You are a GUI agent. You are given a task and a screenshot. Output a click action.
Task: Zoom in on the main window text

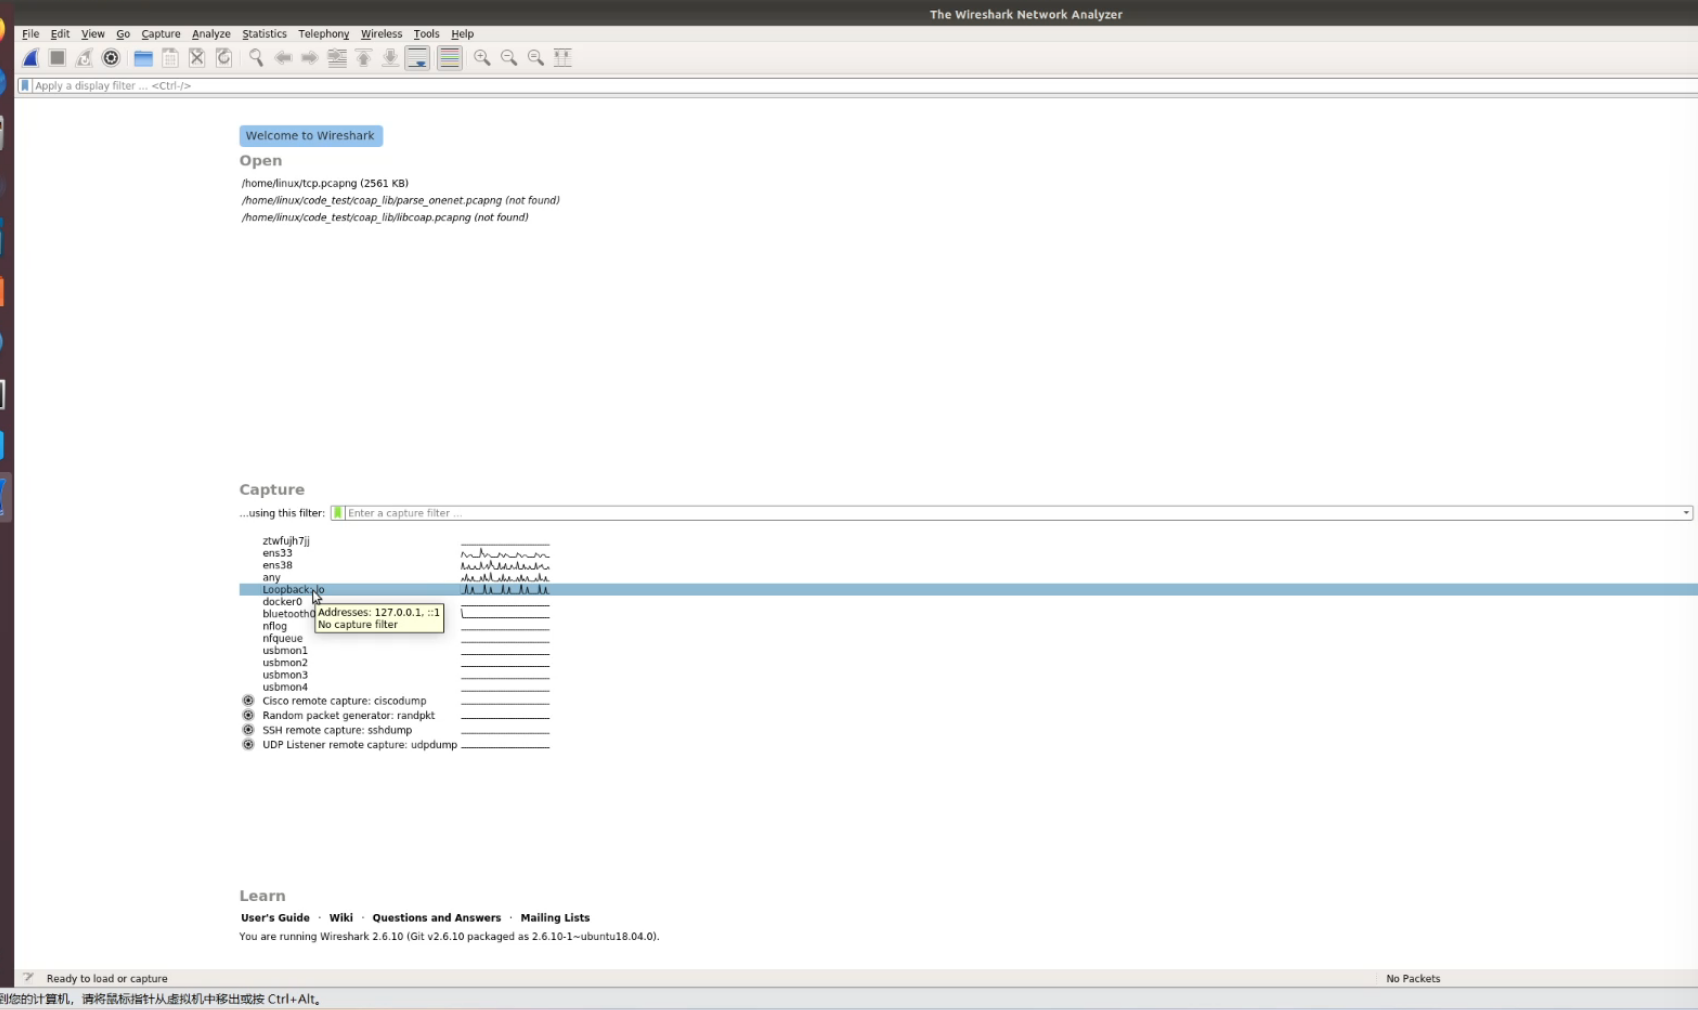click(482, 58)
